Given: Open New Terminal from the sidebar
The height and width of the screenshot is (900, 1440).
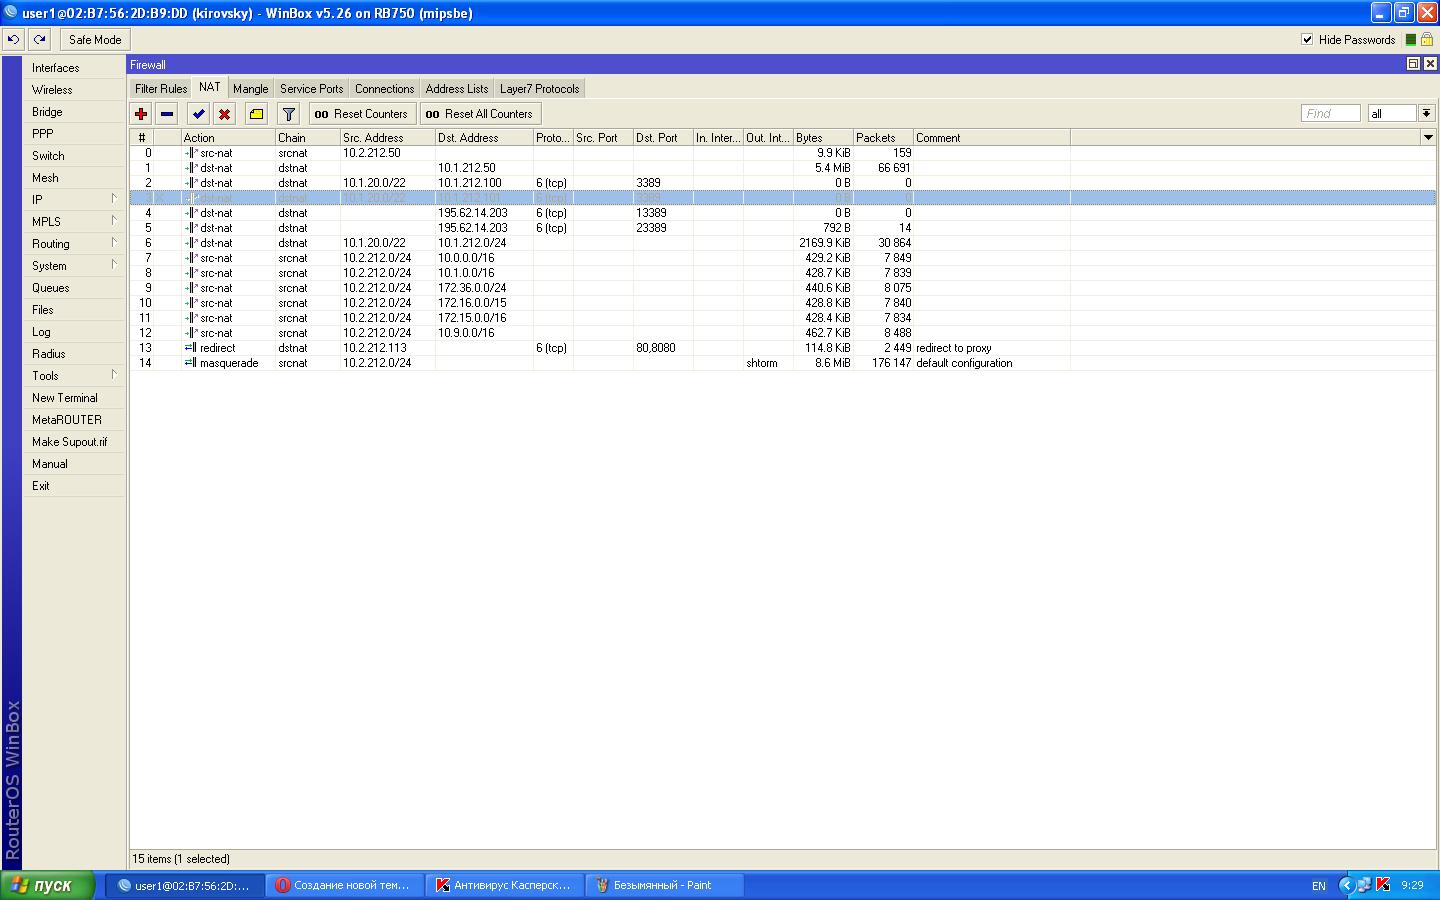Looking at the screenshot, I should (x=75, y=398).
